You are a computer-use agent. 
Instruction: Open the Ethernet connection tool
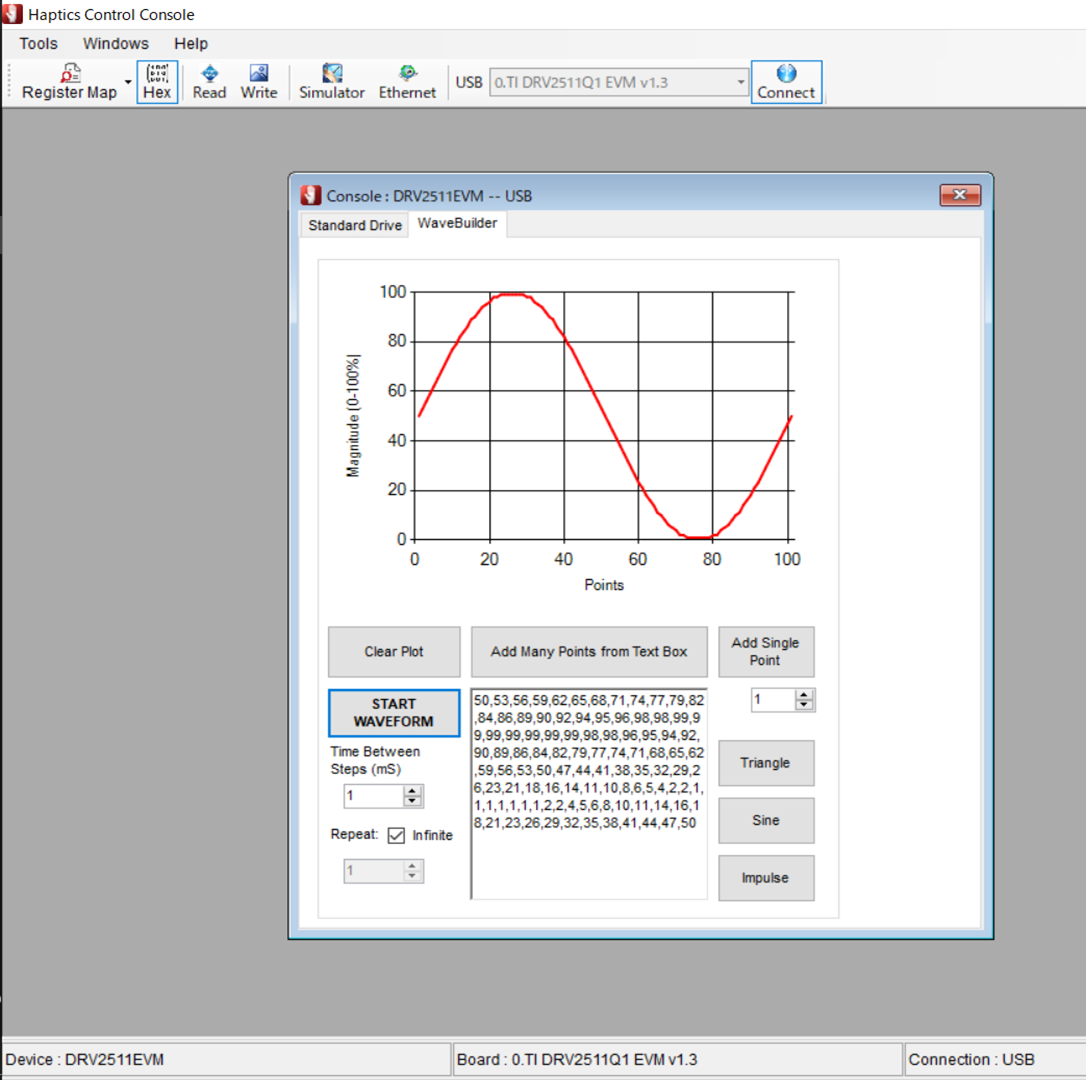point(407,82)
